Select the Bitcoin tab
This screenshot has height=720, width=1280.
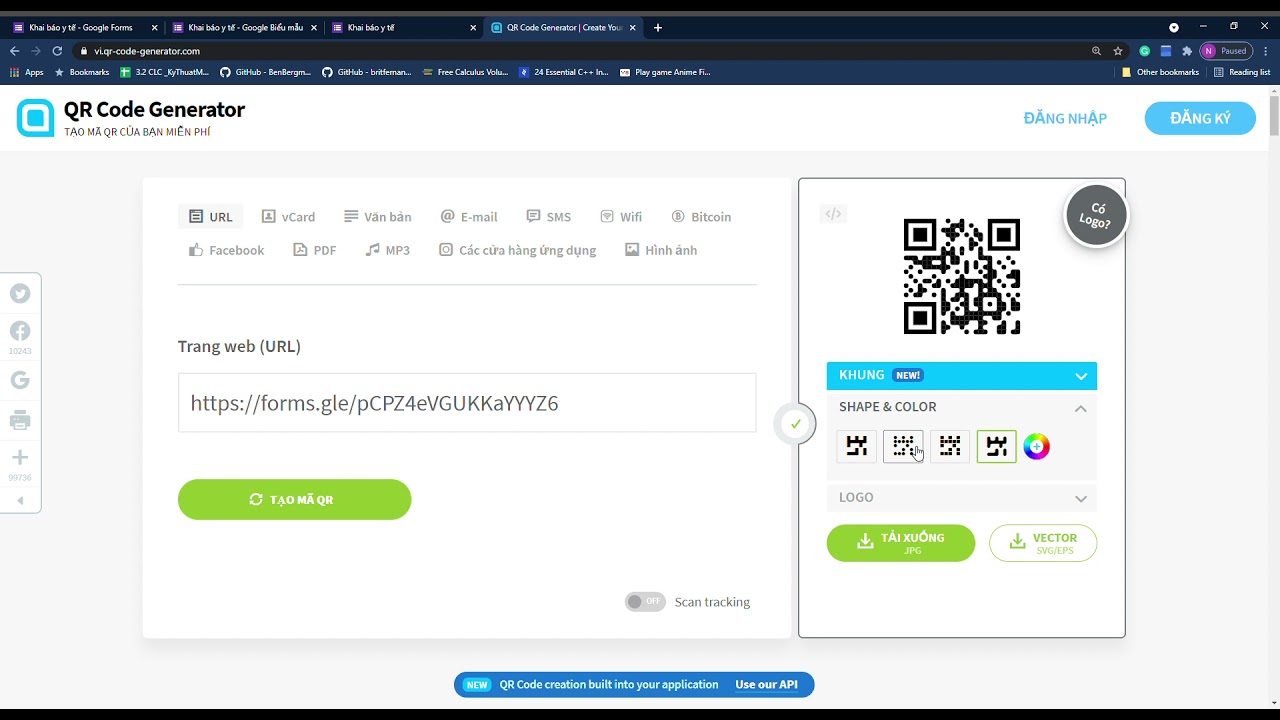tap(701, 217)
